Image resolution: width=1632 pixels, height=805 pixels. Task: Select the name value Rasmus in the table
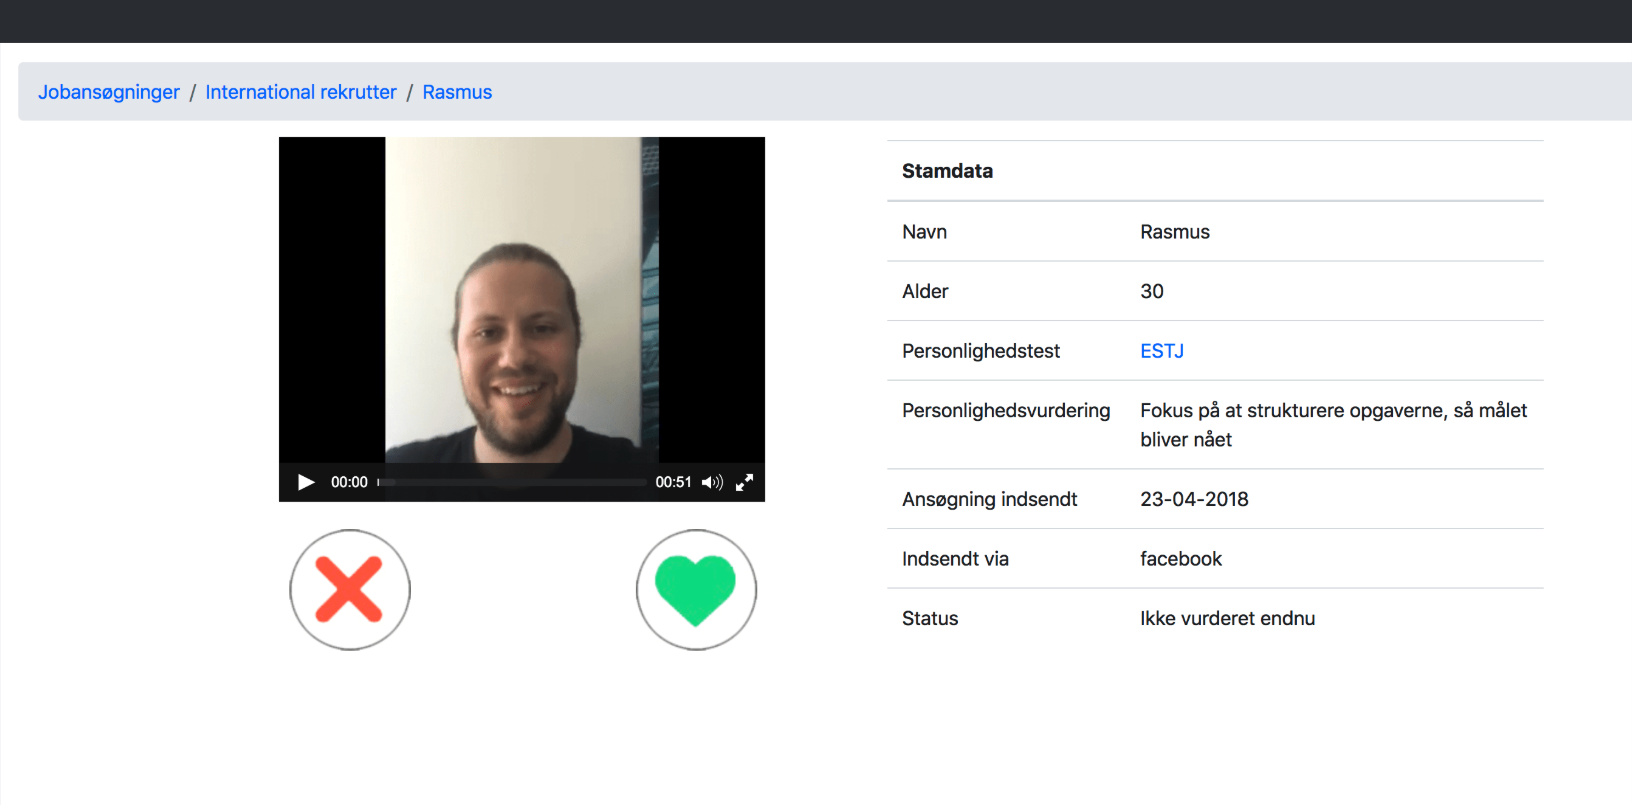[1175, 232]
